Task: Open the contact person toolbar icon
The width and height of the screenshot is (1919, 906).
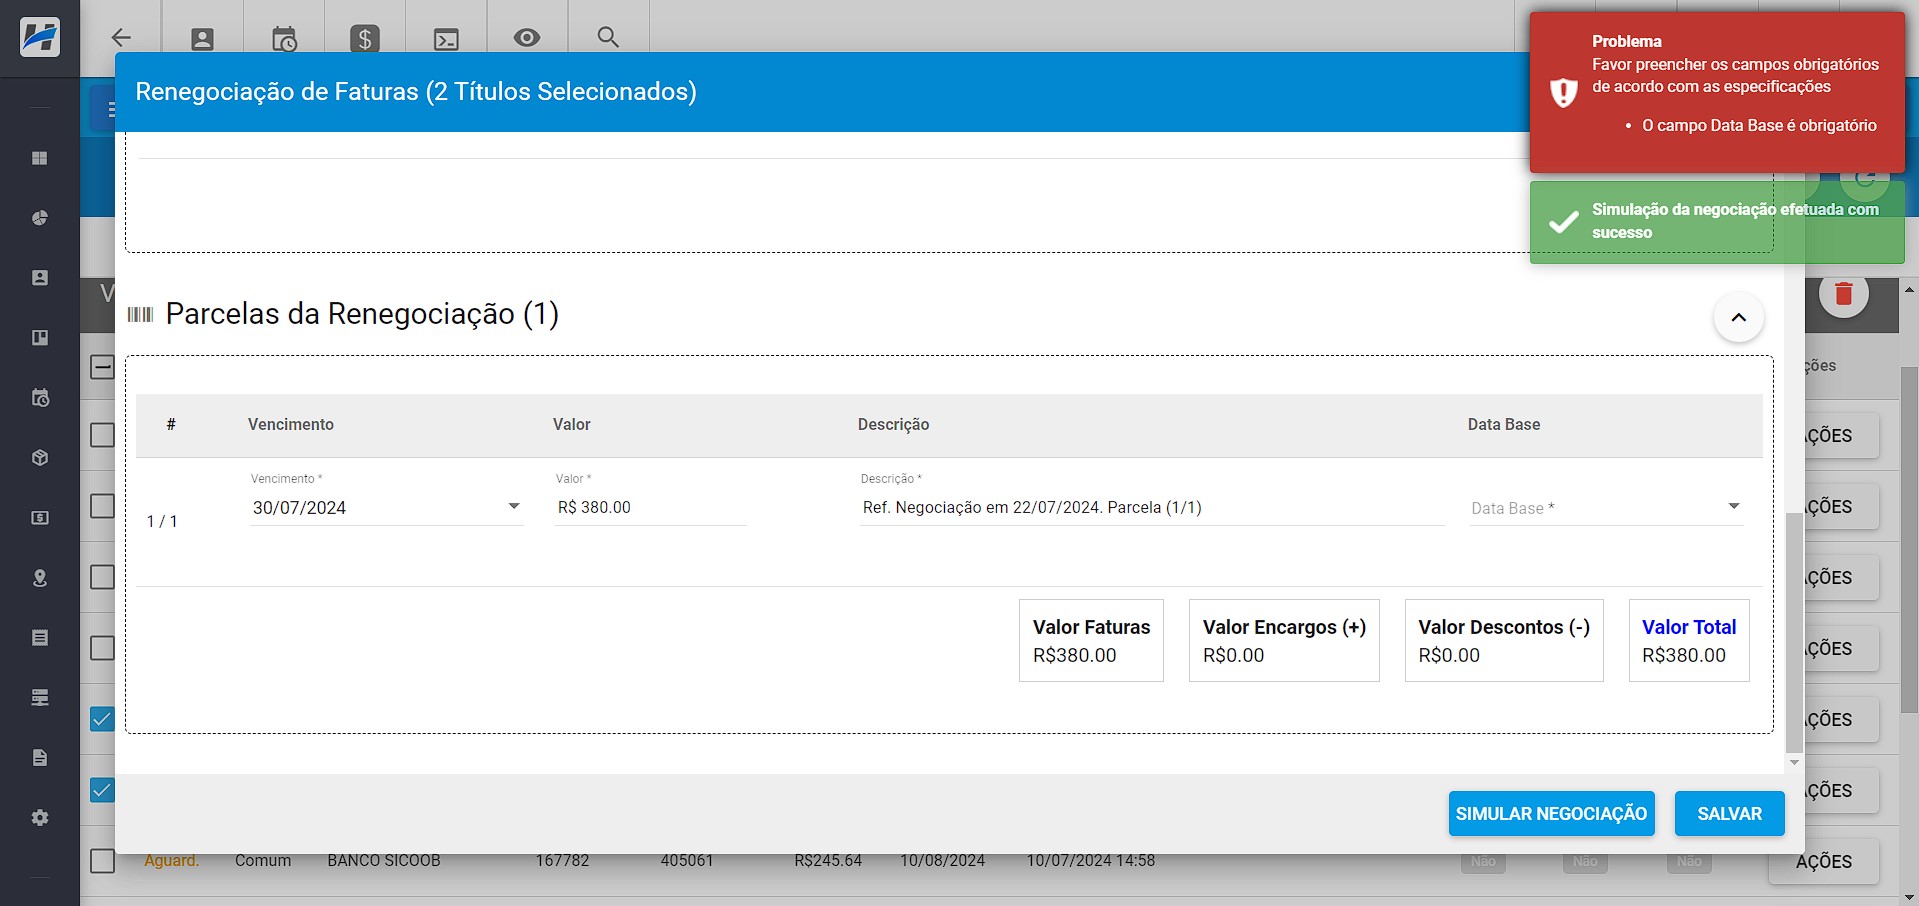Action: 202,39
